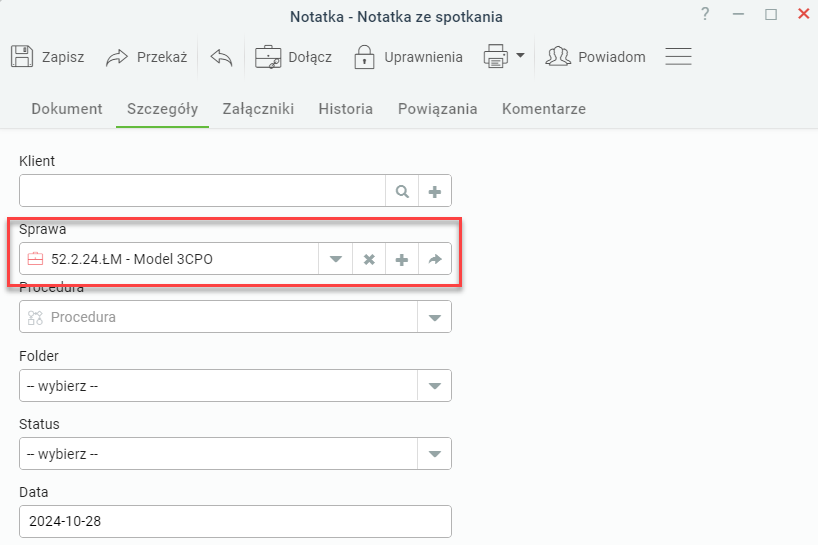This screenshot has height=545, width=818.
Task: Click the printer icon
Action: pos(496,56)
